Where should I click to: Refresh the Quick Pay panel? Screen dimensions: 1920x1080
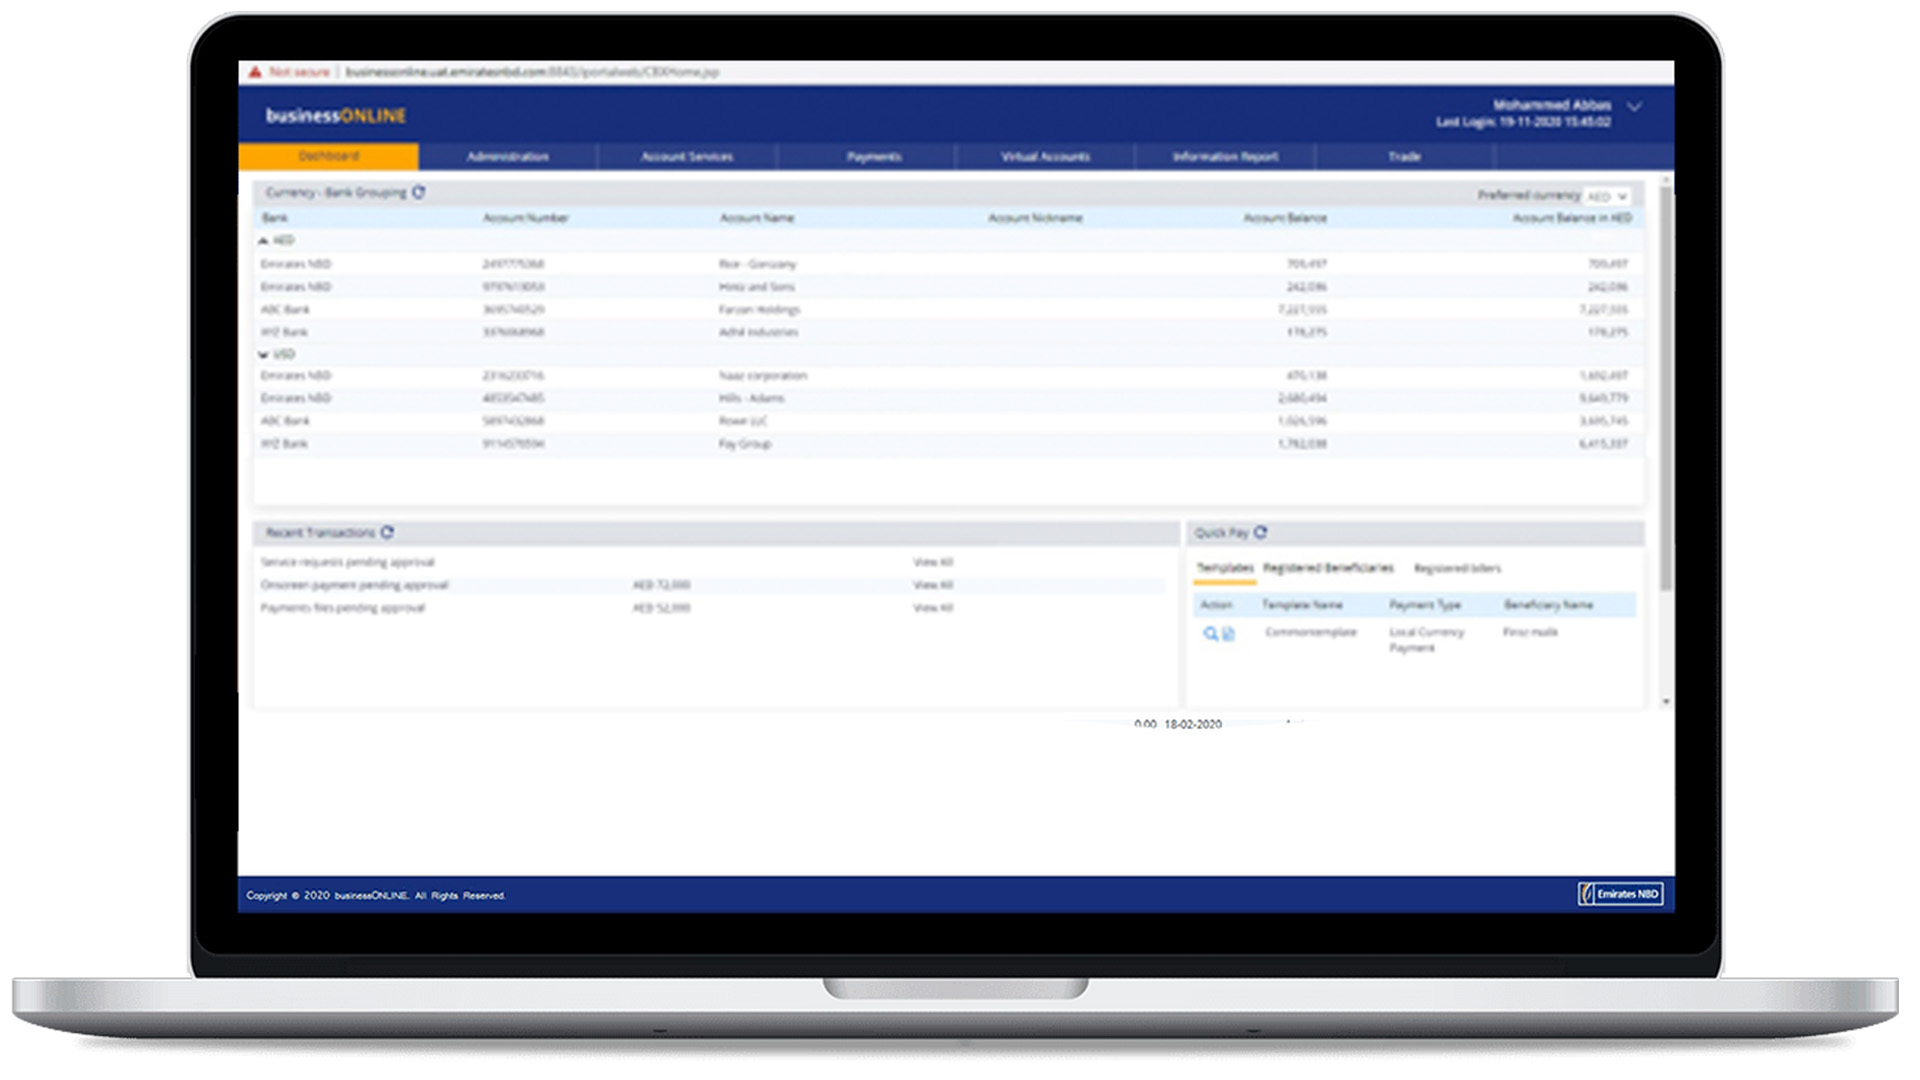click(x=1260, y=532)
